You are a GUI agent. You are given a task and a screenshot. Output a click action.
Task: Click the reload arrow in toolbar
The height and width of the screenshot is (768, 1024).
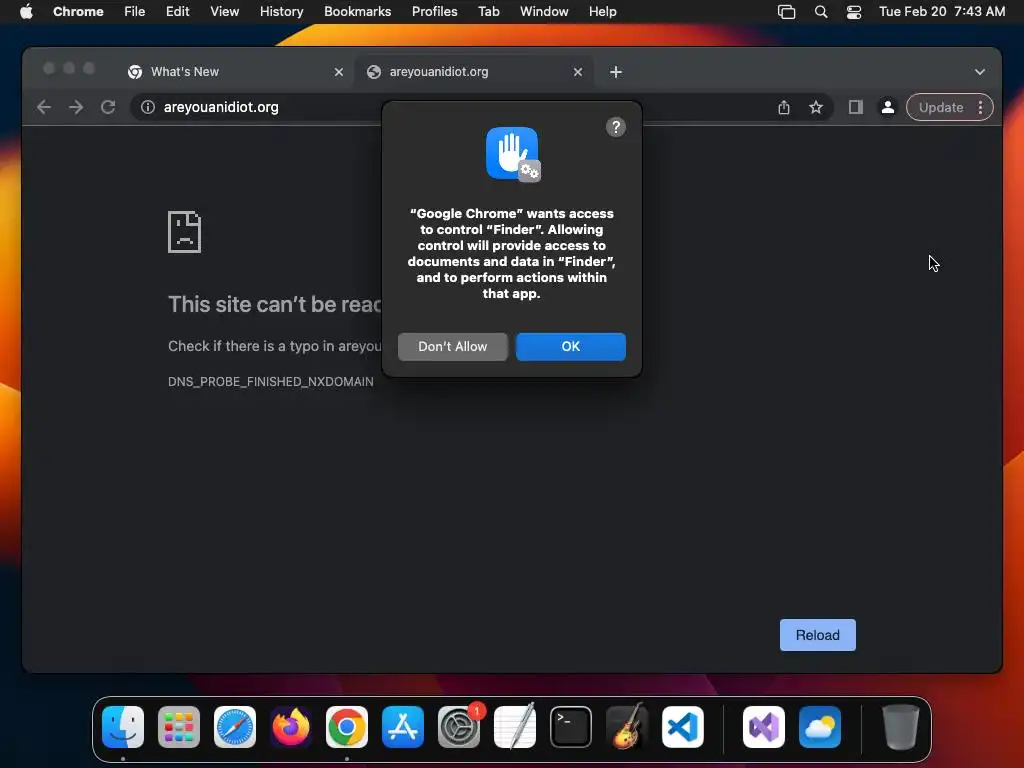pos(108,107)
